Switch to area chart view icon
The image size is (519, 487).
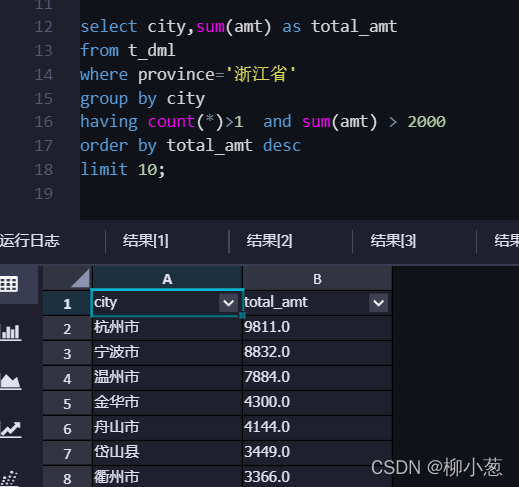[11, 381]
